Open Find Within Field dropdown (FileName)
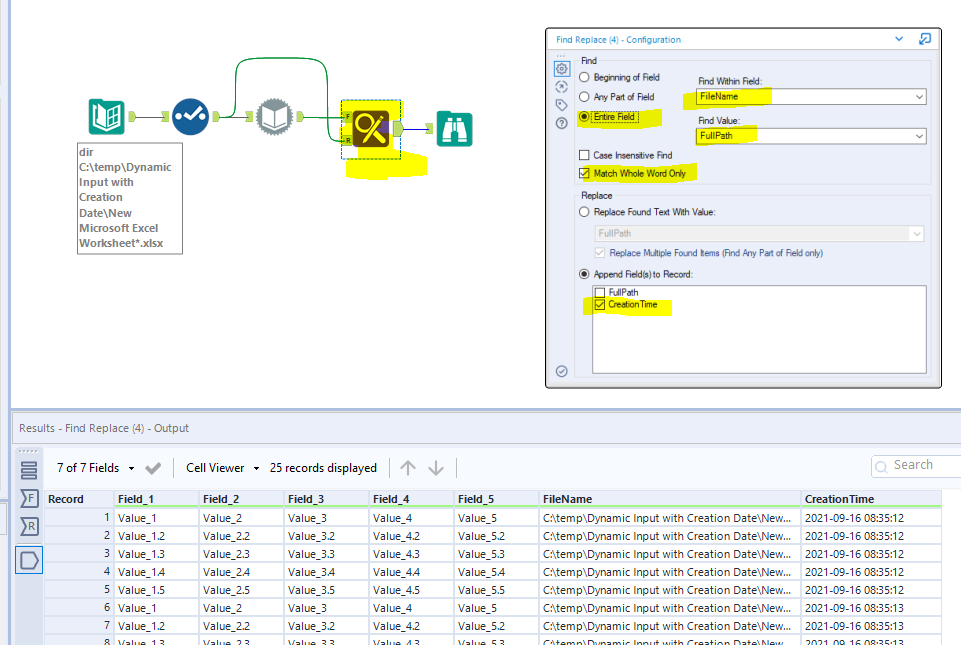This screenshot has height=645, width=961. click(x=811, y=97)
